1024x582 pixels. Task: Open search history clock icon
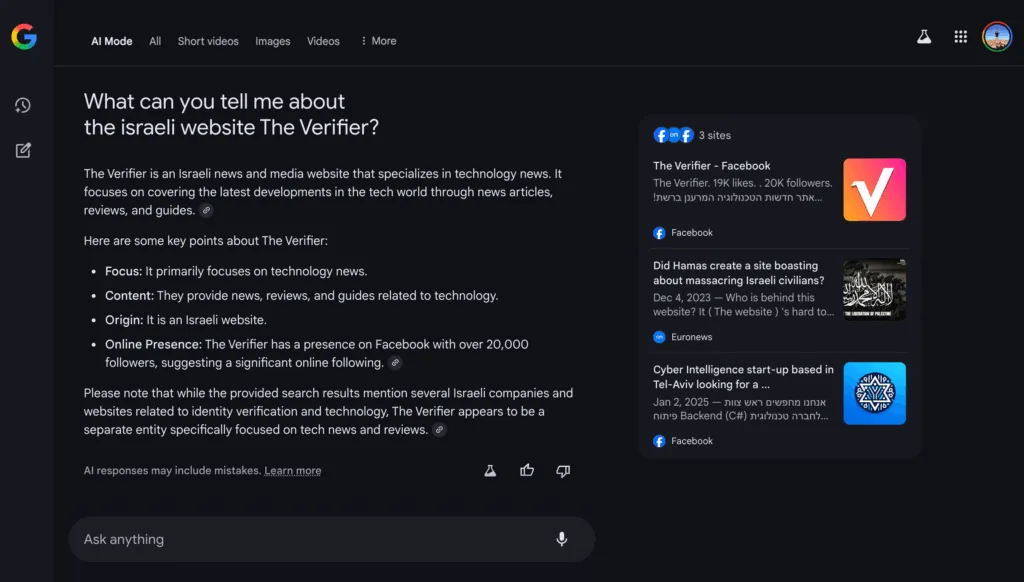tap(23, 106)
